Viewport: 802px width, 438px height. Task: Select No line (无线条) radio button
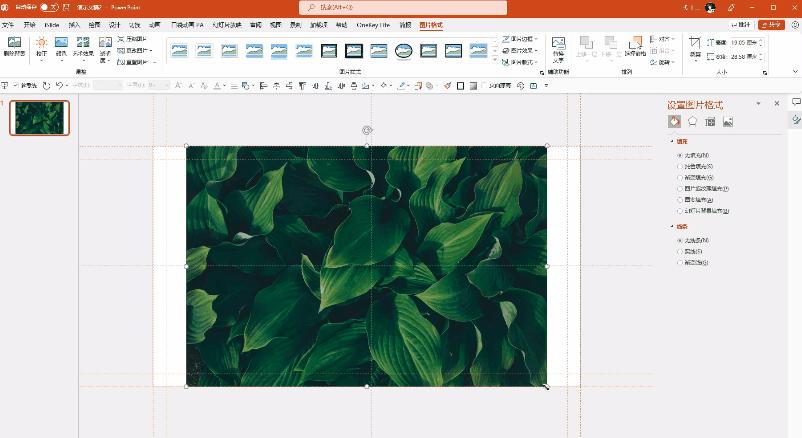680,240
